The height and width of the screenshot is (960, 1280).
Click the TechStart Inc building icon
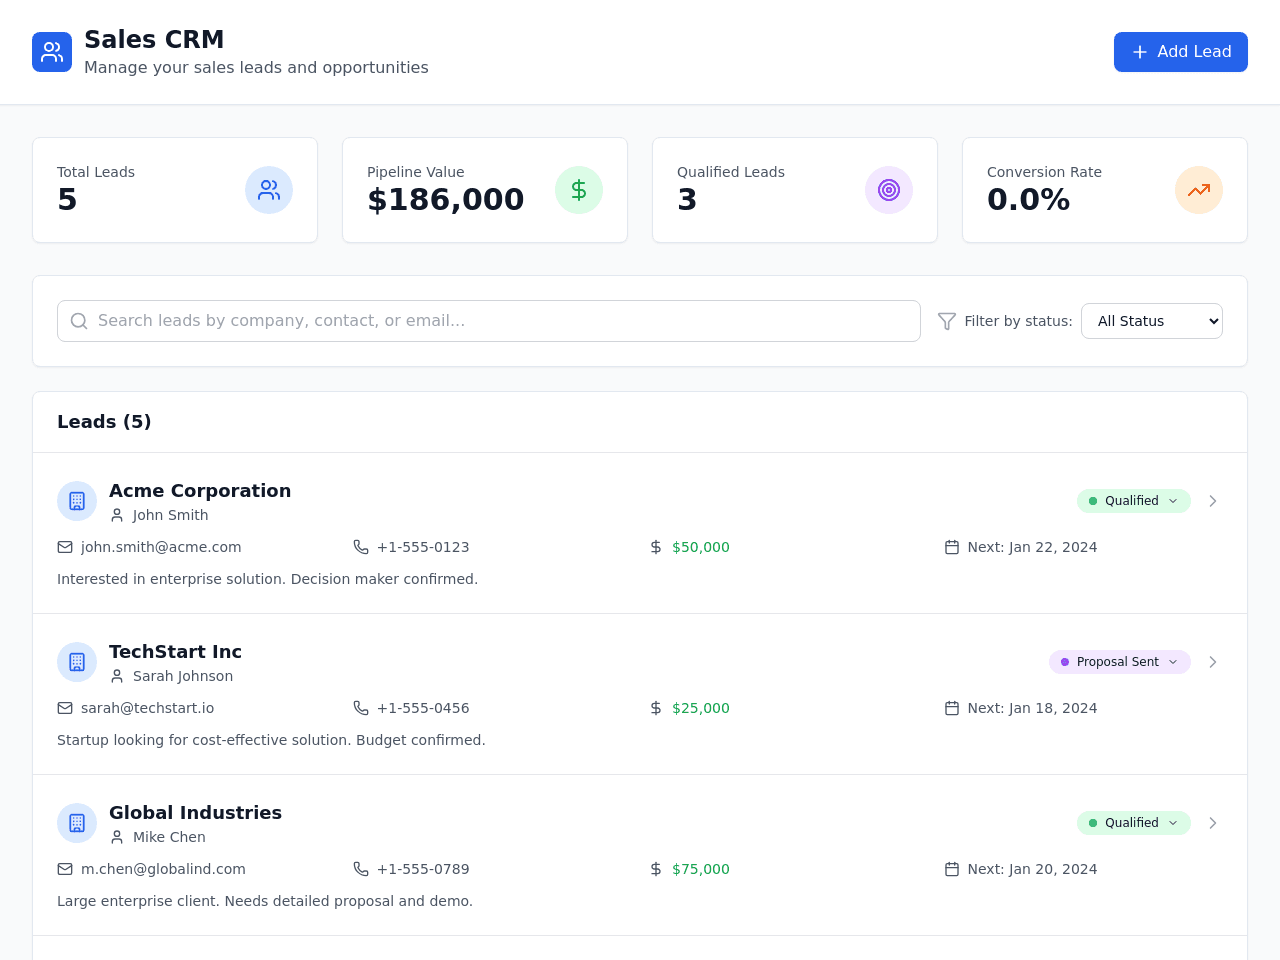pos(77,662)
